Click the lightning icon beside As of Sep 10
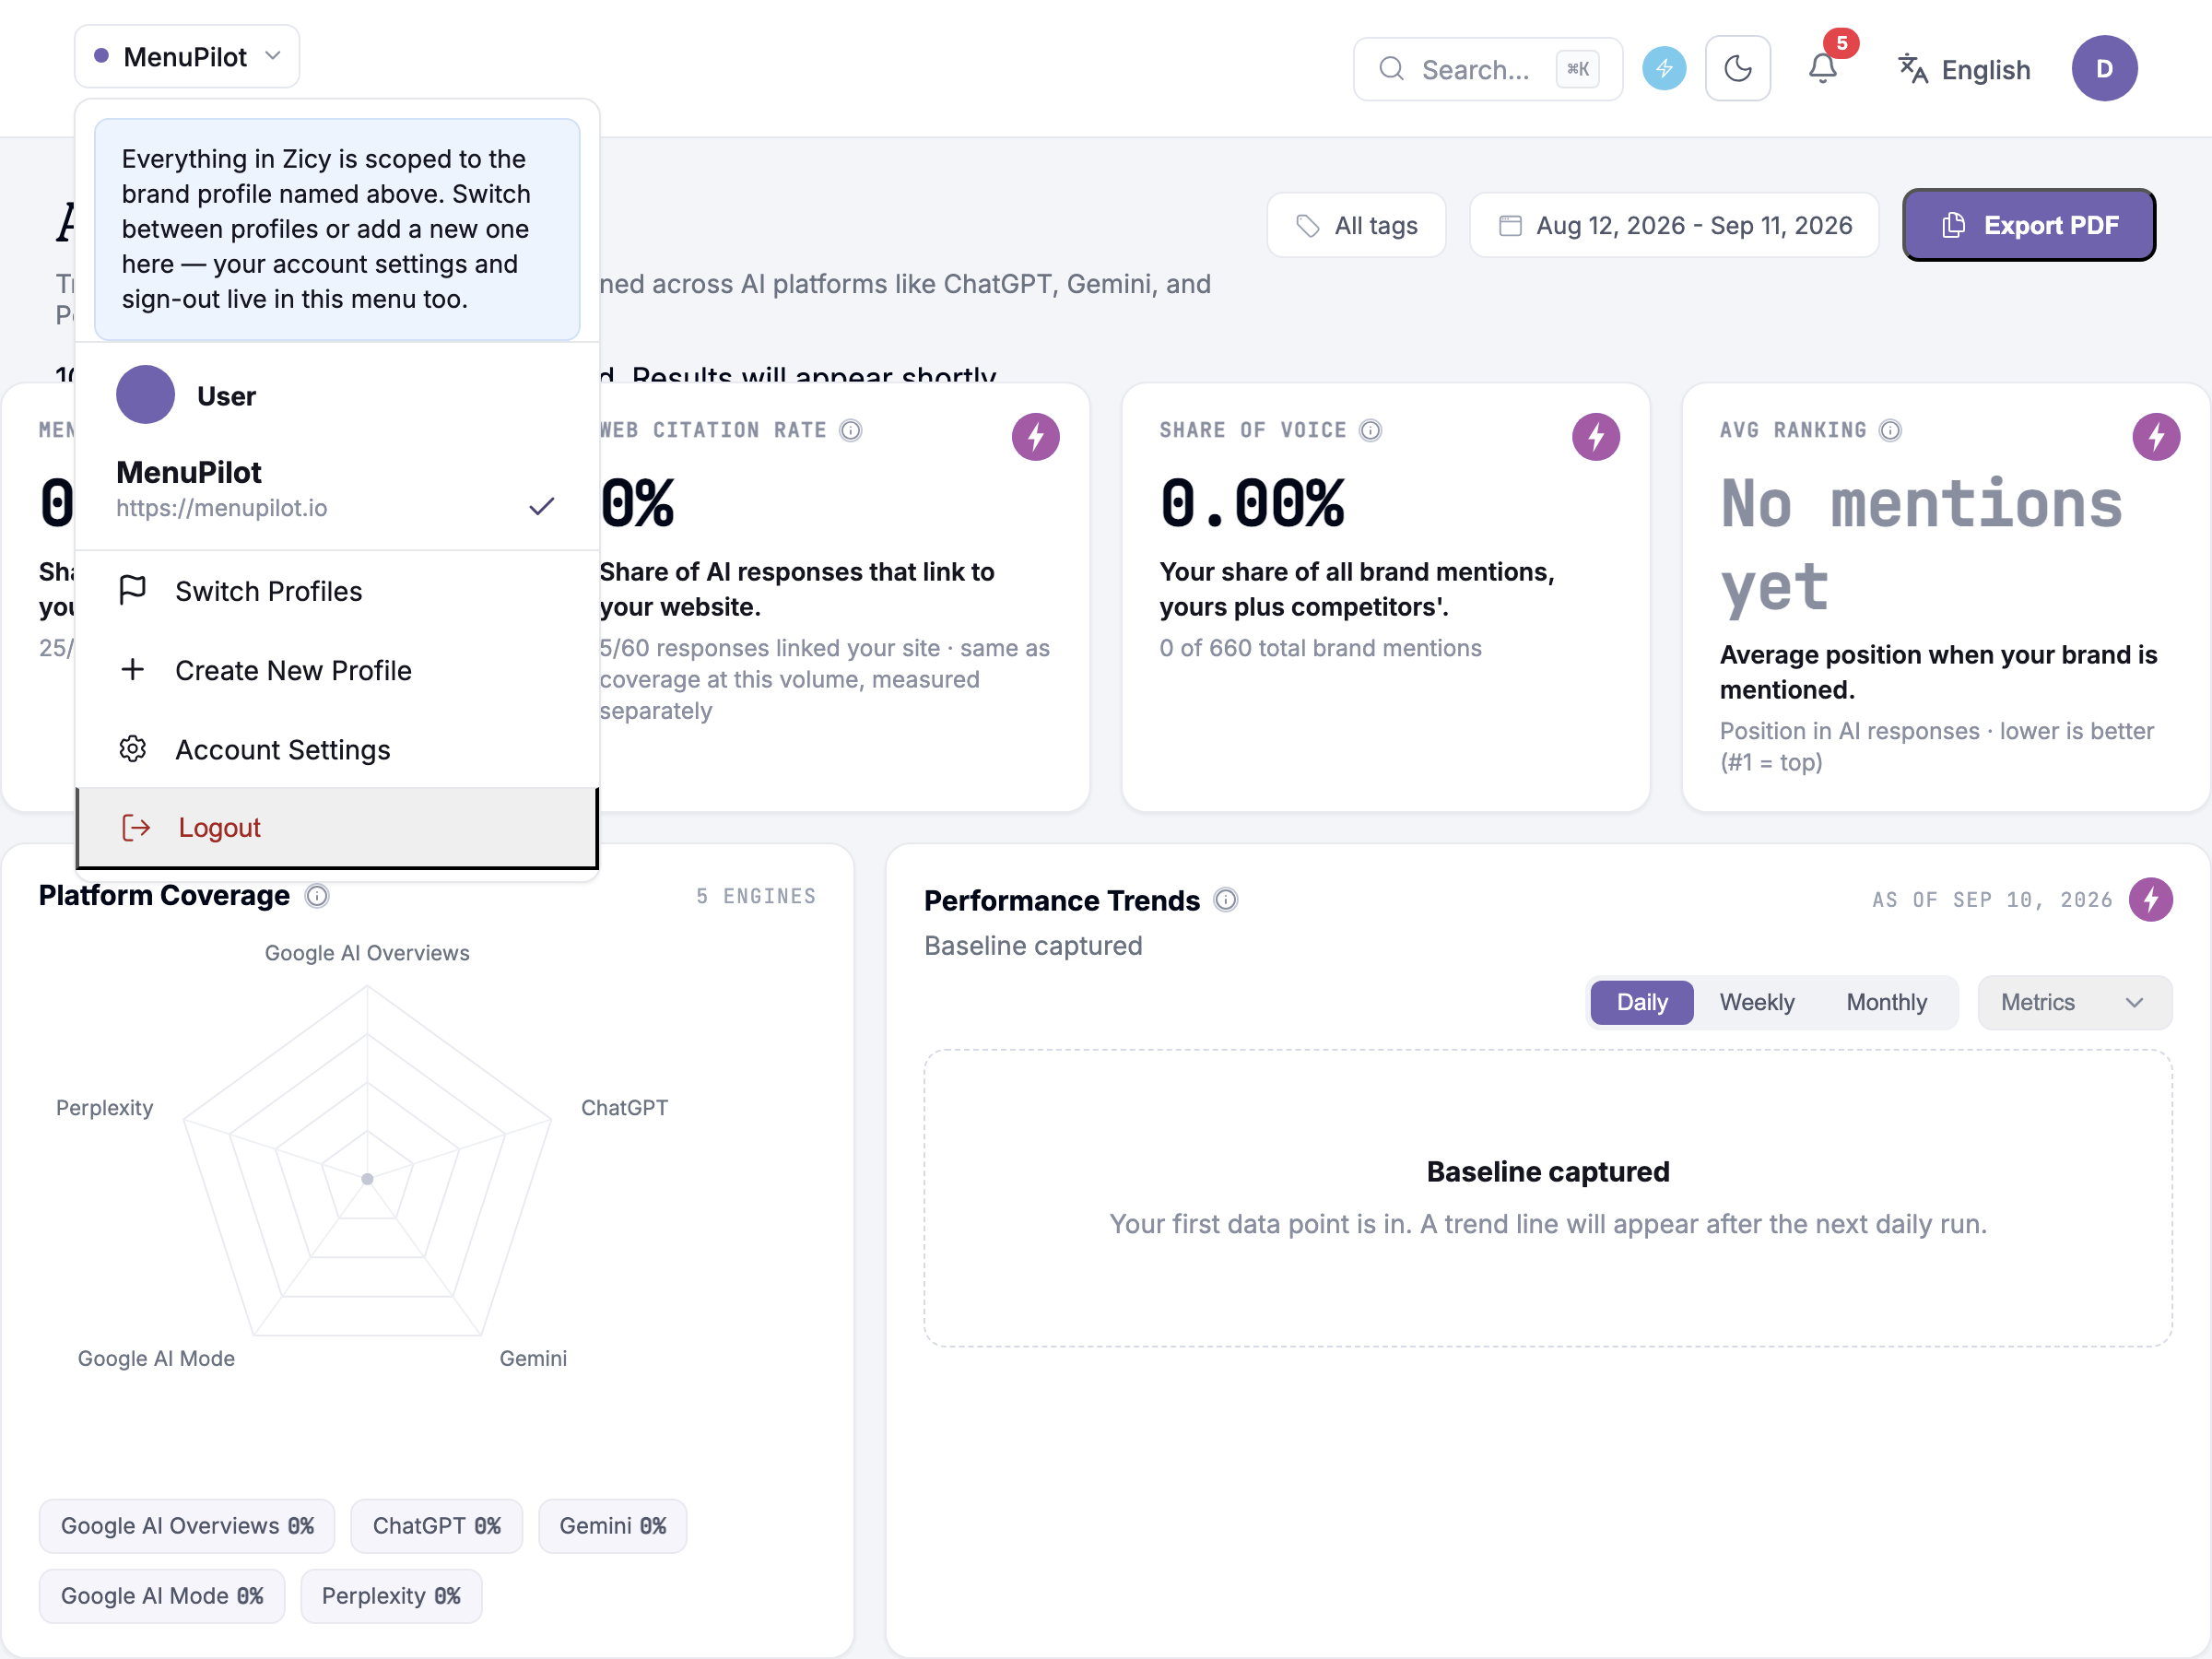Viewport: 2212px width, 1659px height. [x=2150, y=900]
